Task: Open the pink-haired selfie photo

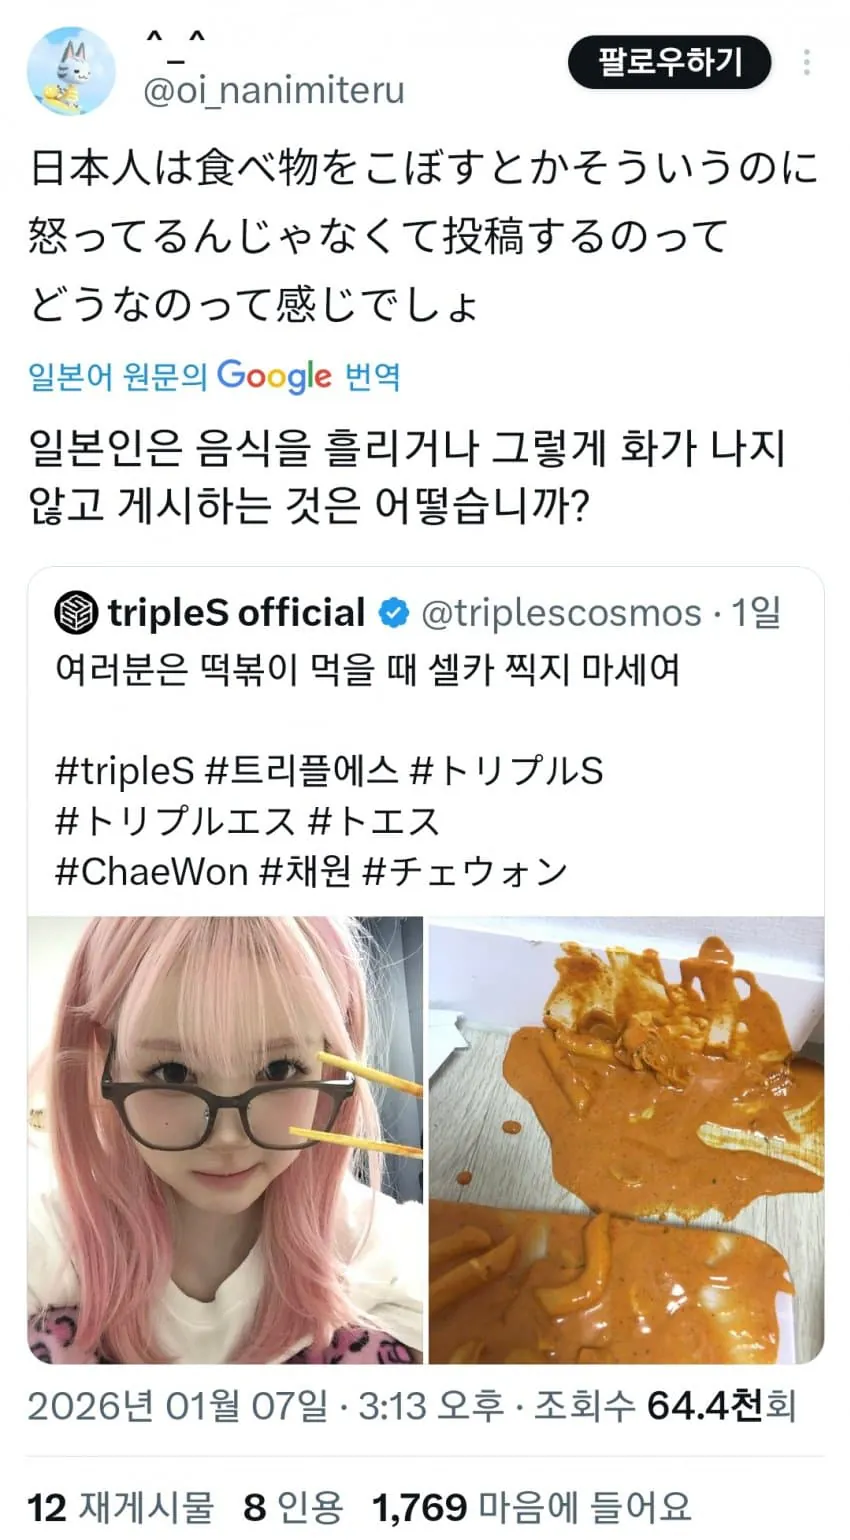Action: [x=226, y=1140]
